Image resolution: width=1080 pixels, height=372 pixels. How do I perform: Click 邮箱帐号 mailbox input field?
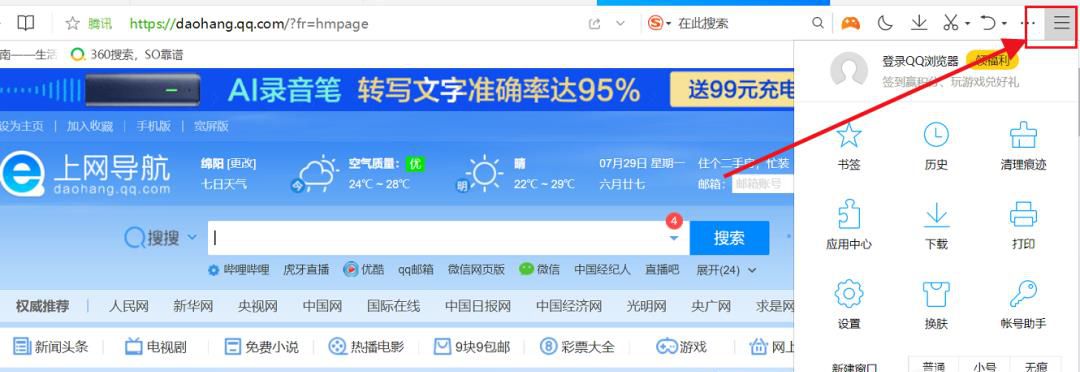coord(762,184)
